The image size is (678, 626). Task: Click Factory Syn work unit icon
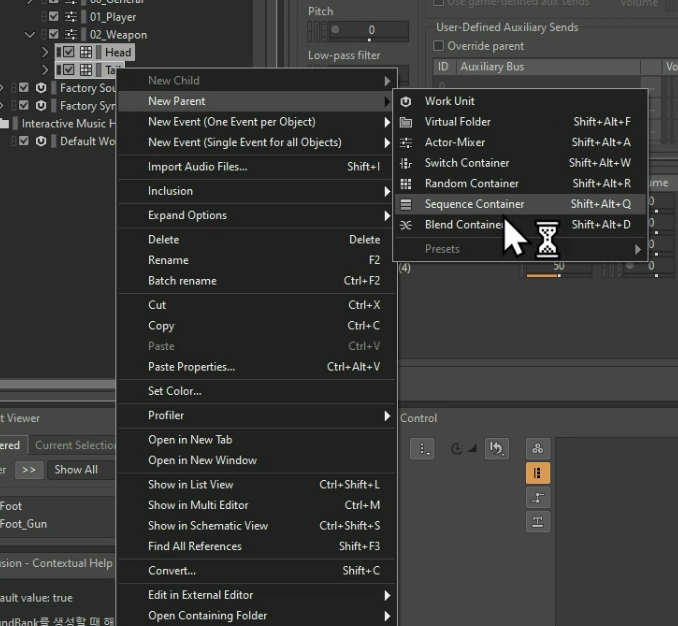(x=41, y=105)
